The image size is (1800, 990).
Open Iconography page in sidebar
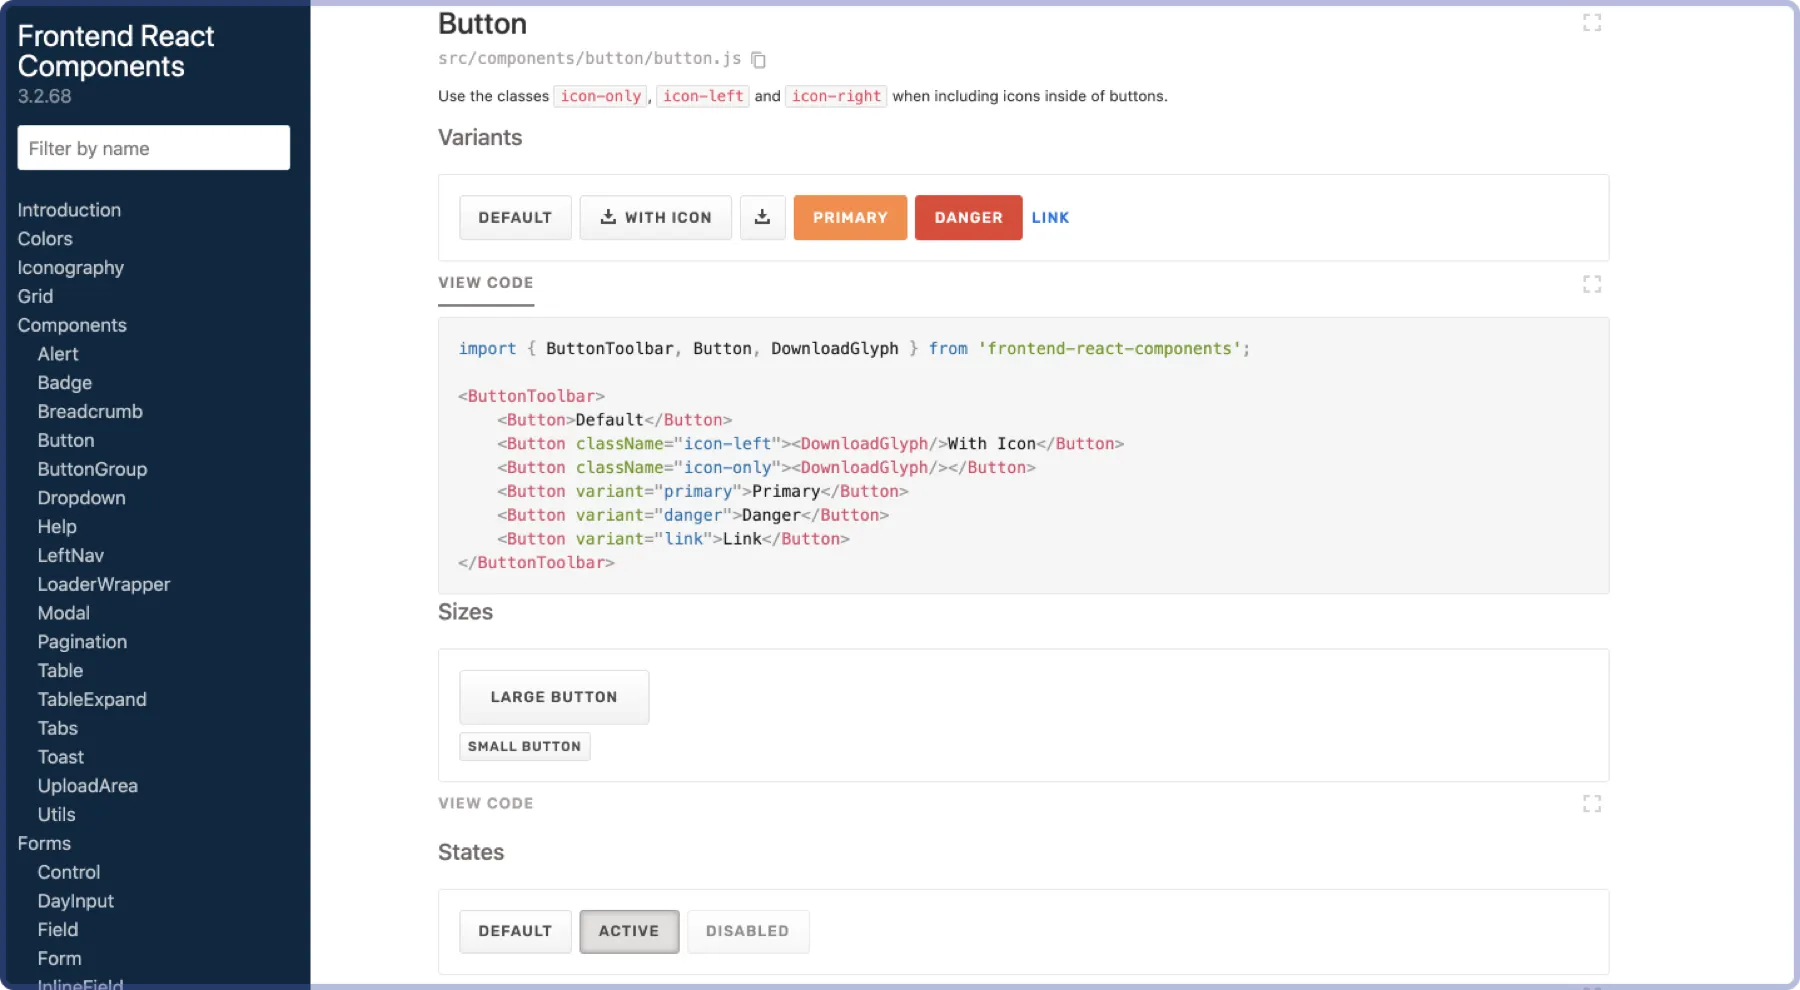(x=71, y=268)
